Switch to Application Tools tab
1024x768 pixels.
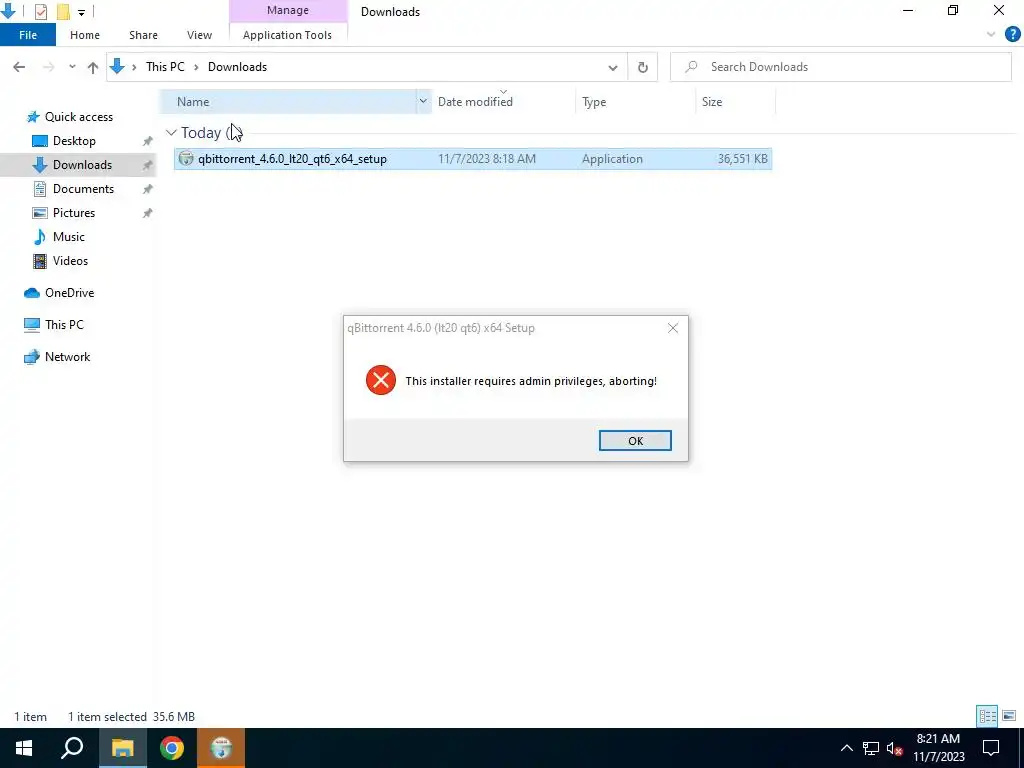[287, 35]
